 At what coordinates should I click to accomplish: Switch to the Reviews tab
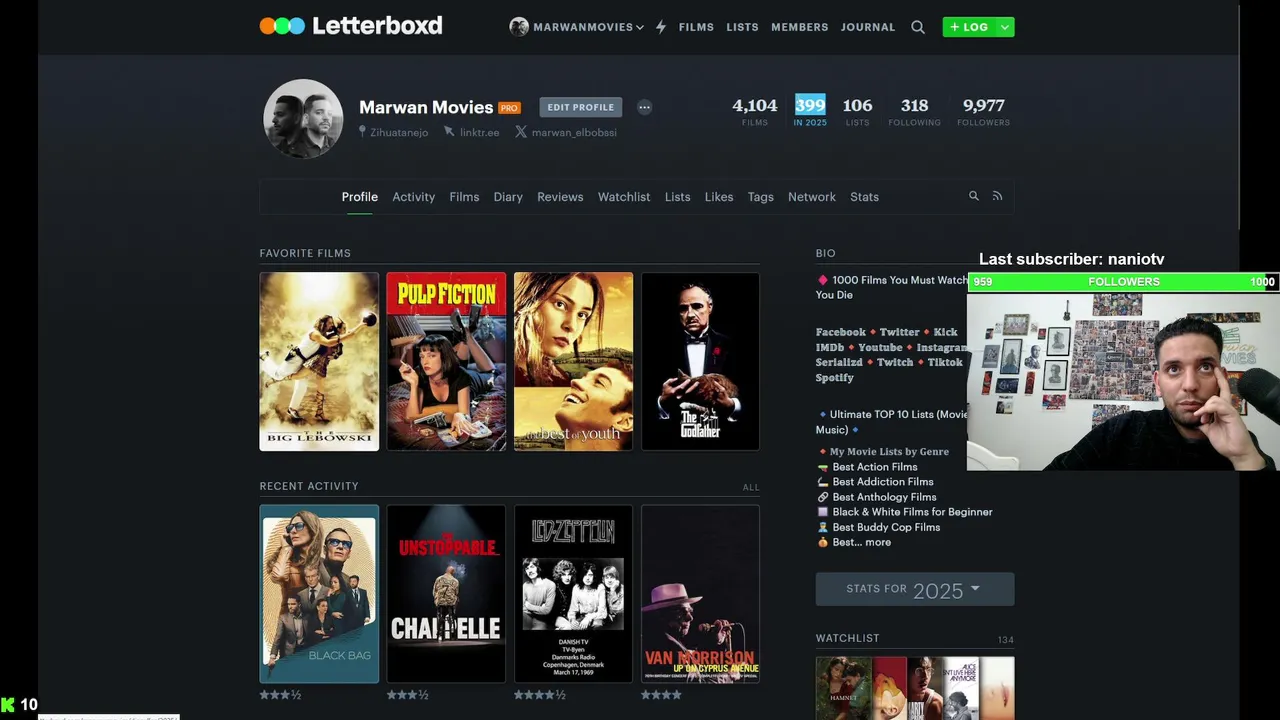(560, 197)
